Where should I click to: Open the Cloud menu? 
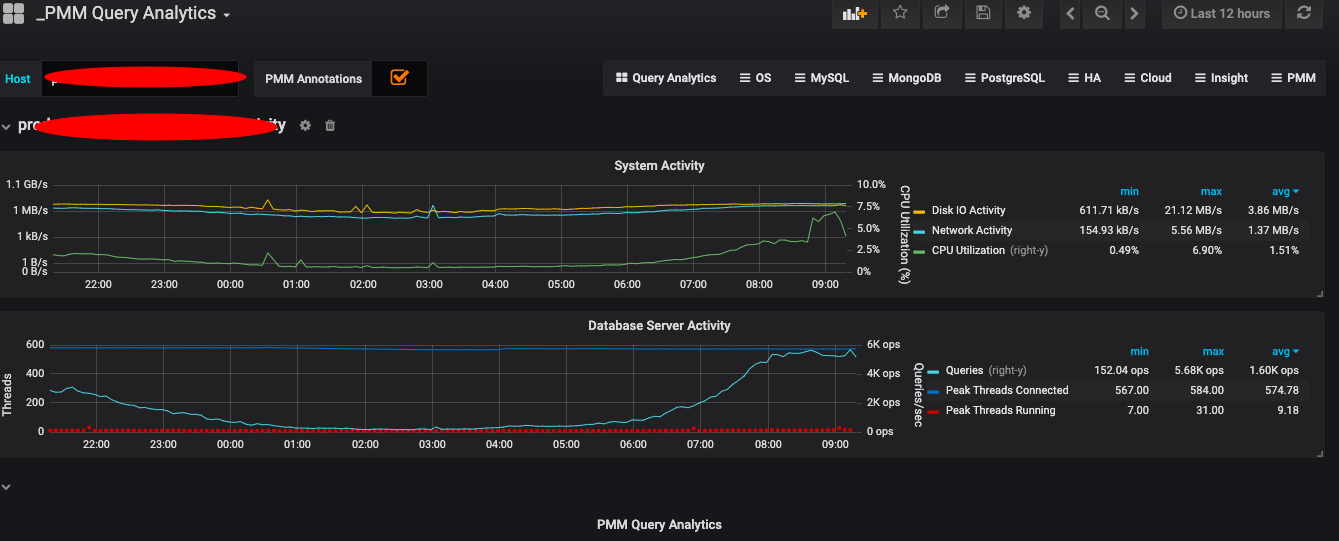1148,78
